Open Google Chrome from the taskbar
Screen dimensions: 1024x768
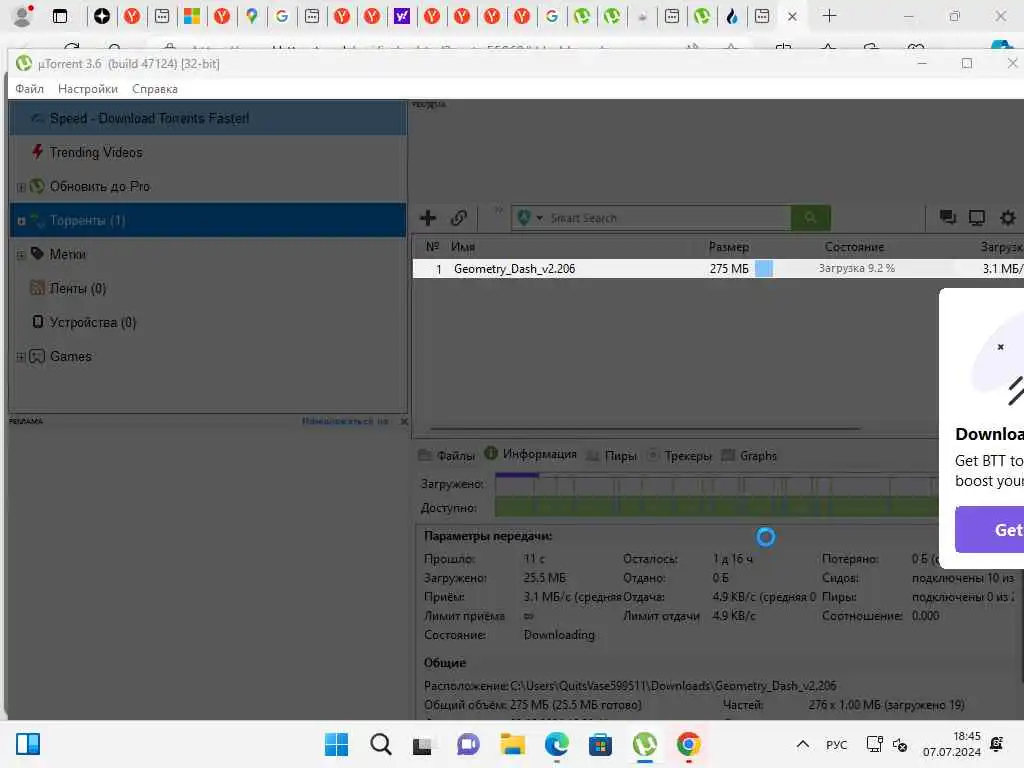[688, 744]
